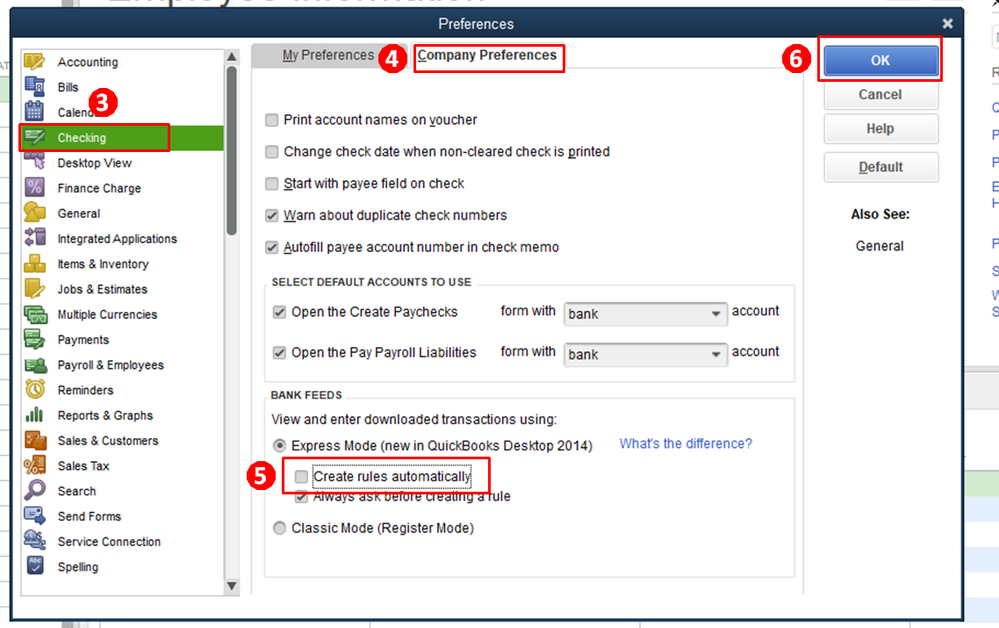Viewport: 999px width, 628px height.
Task: Click the Payments category icon
Action: coord(34,339)
